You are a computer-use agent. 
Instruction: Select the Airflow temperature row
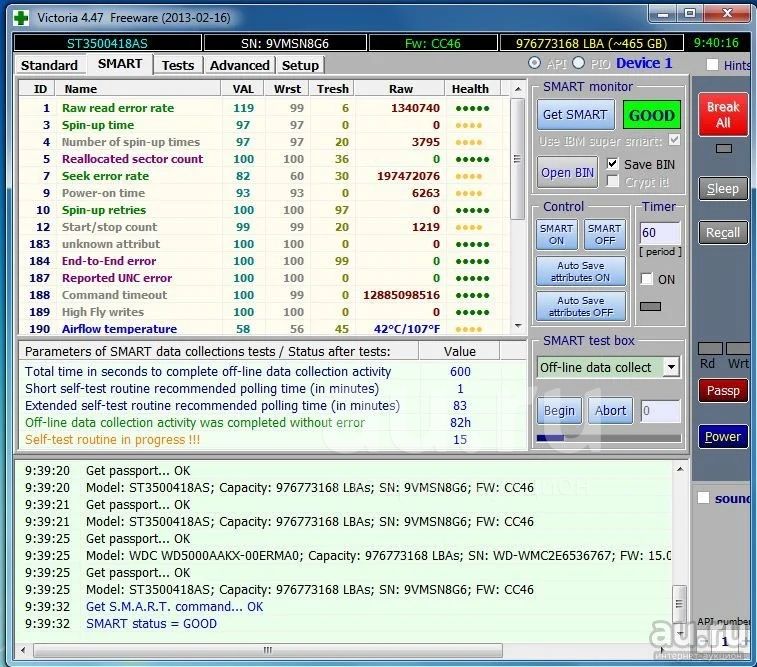point(264,329)
